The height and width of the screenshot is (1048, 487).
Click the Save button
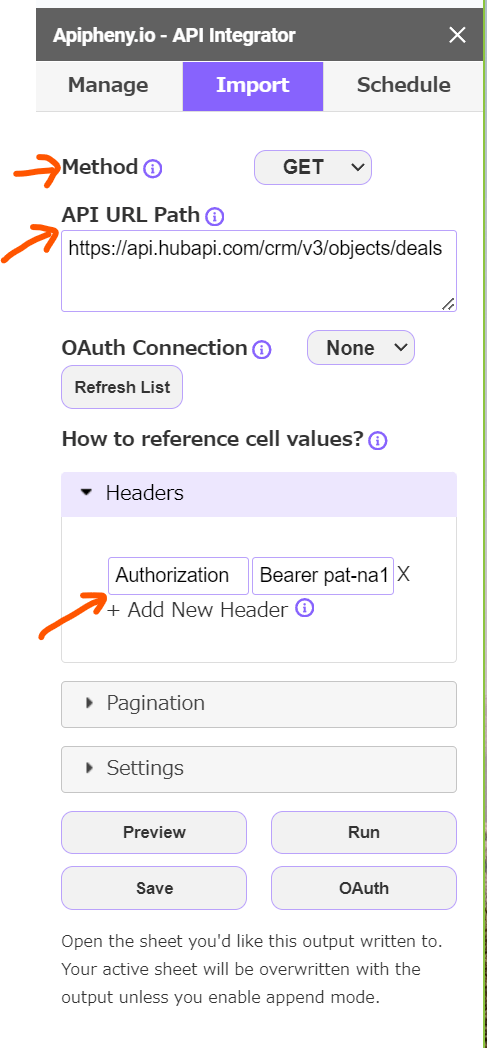click(x=154, y=888)
